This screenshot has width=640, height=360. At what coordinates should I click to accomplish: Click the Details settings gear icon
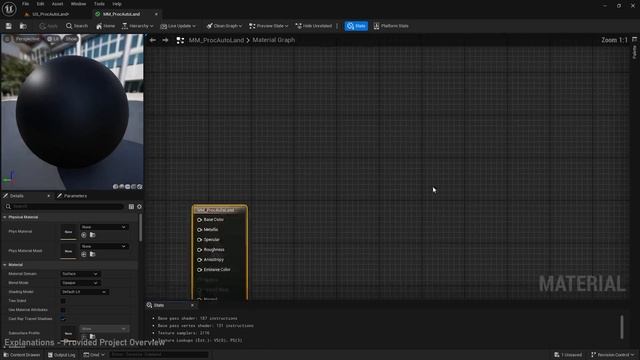tap(139, 207)
